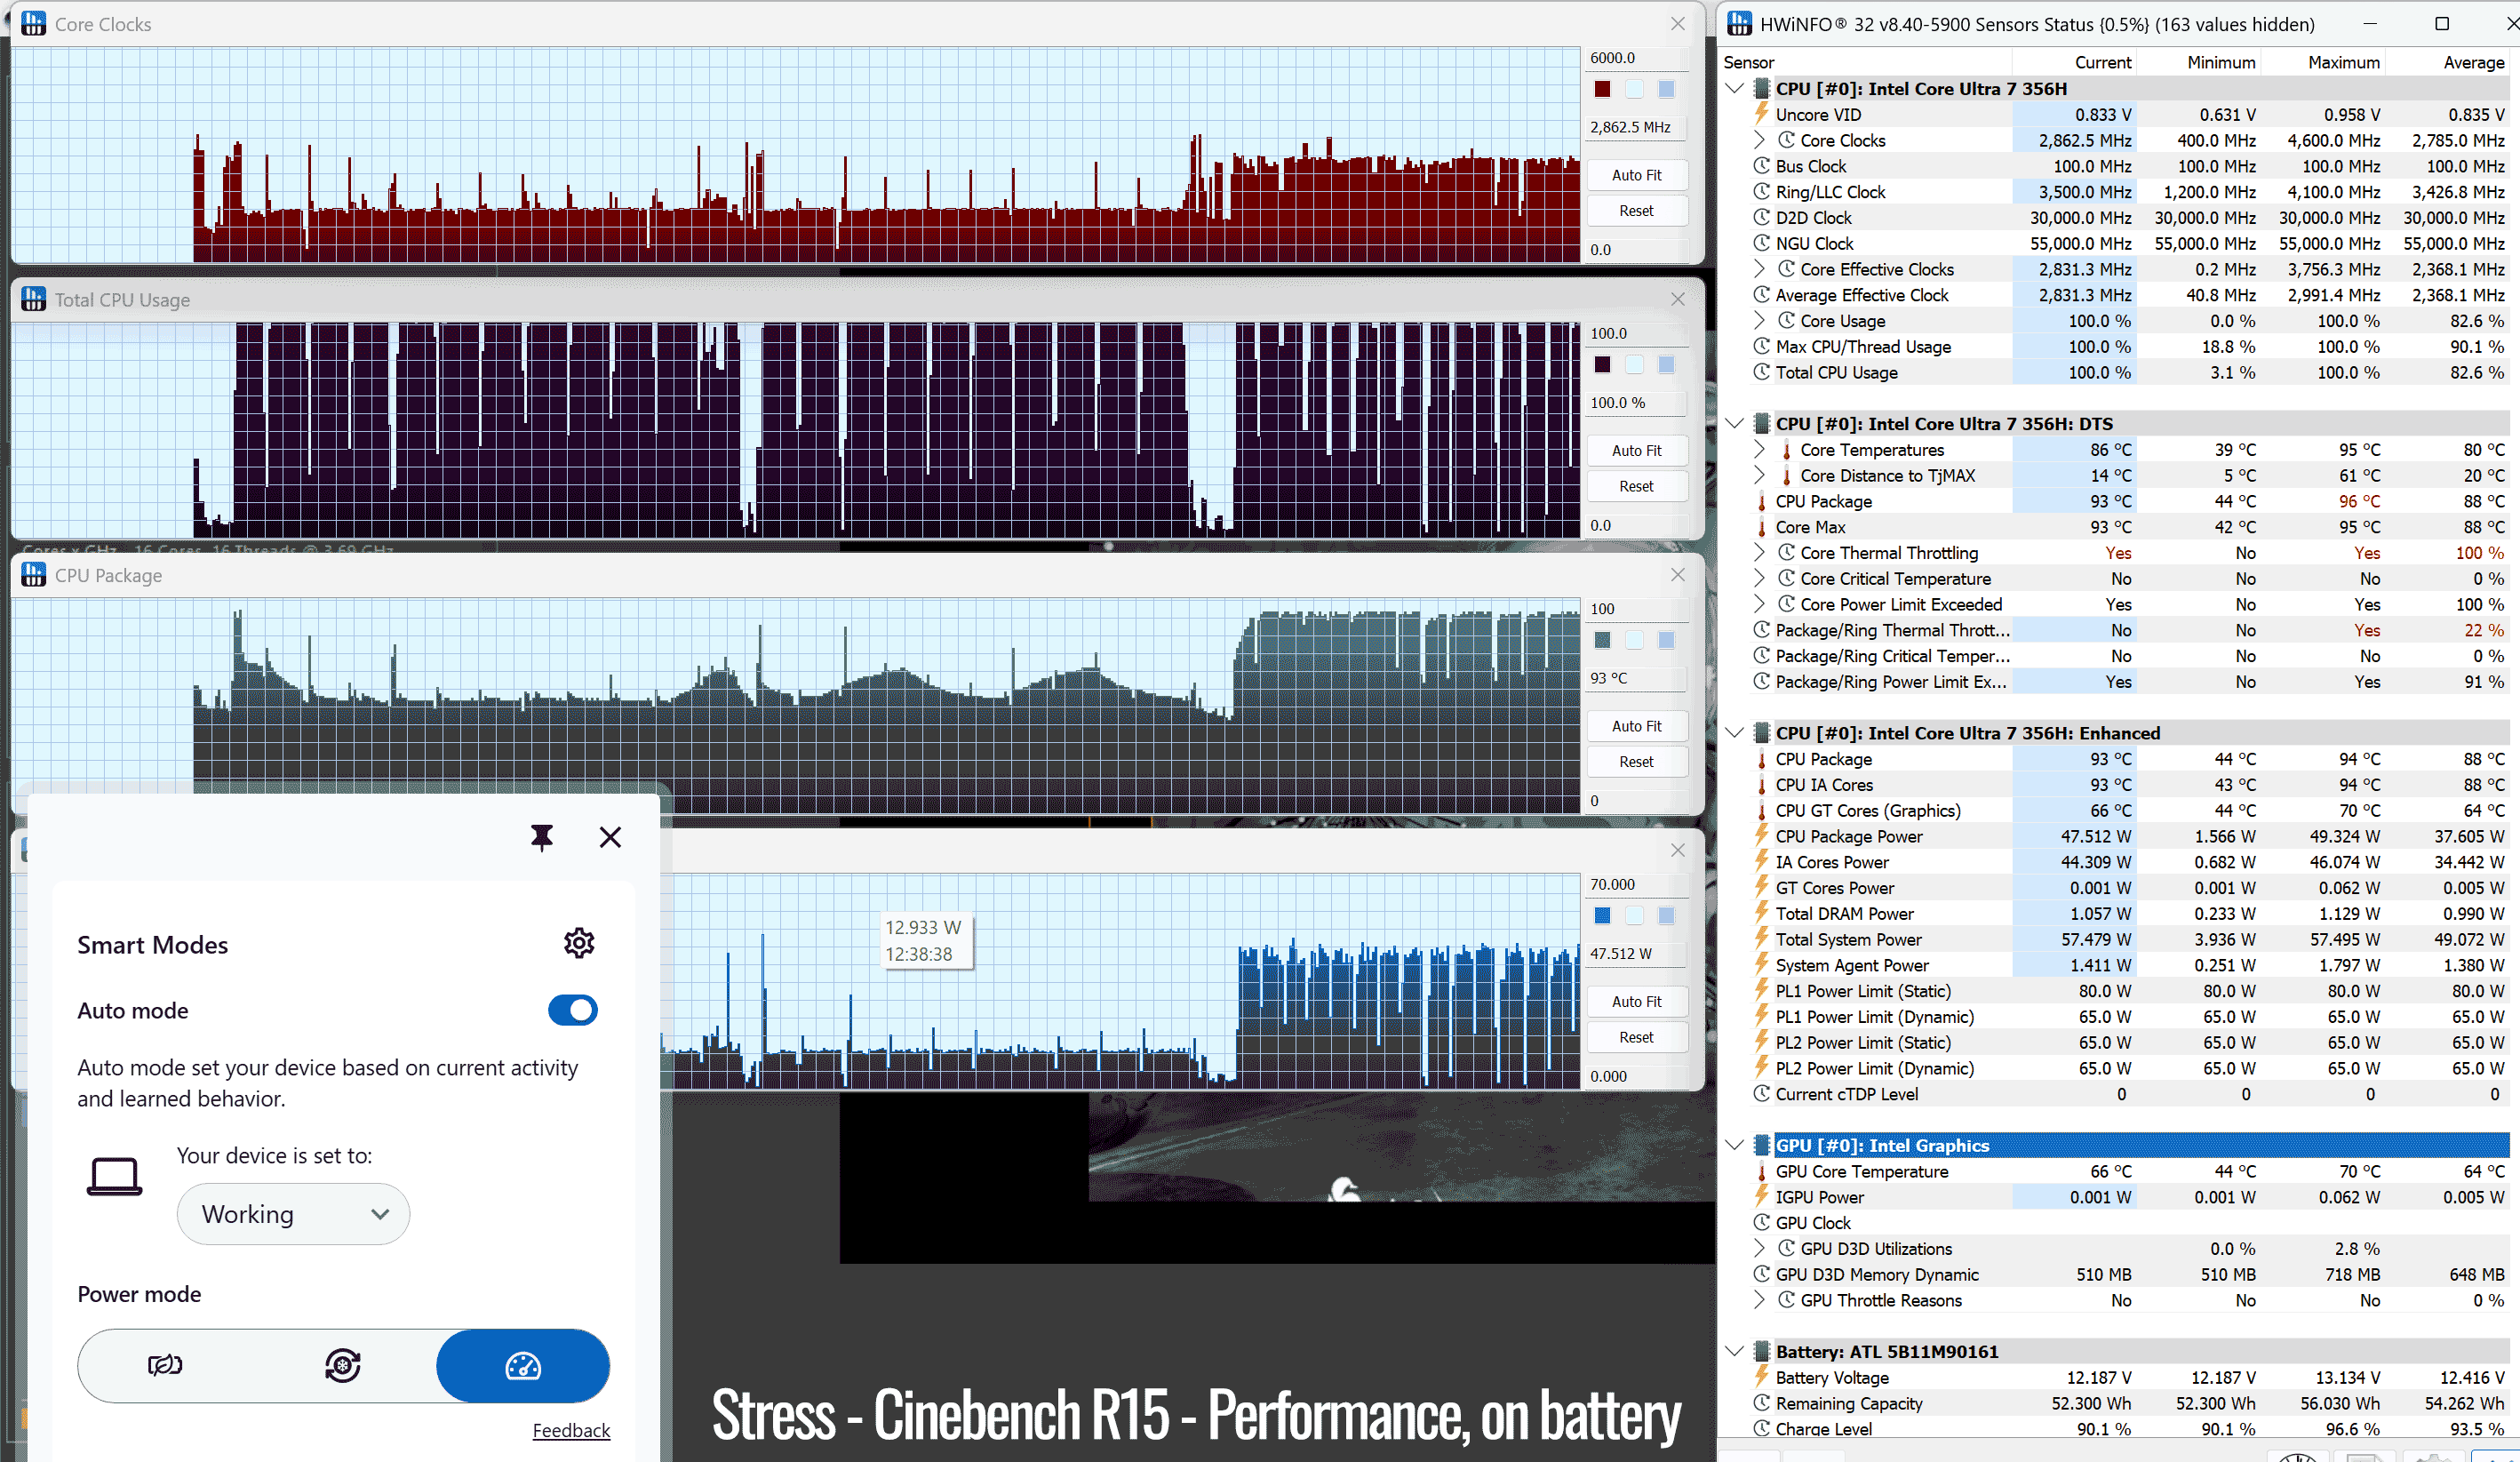This screenshot has height=1462, width=2520.
Task: Click the thermometer icon beside CPU IA Cores
Action: [1762, 785]
